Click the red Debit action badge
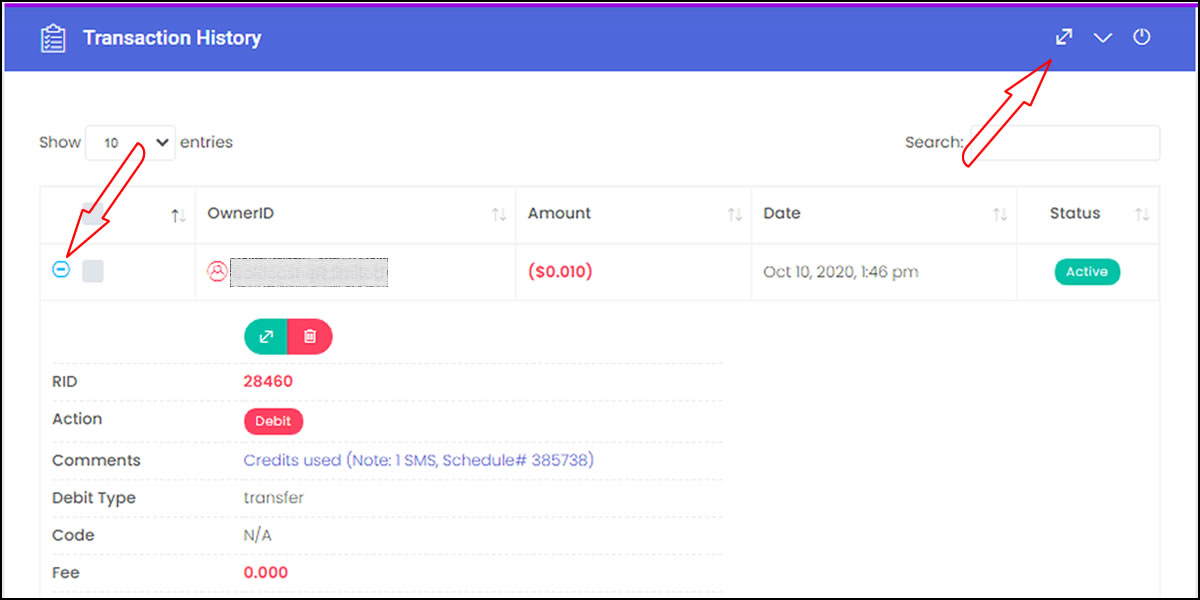 click(x=273, y=421)
